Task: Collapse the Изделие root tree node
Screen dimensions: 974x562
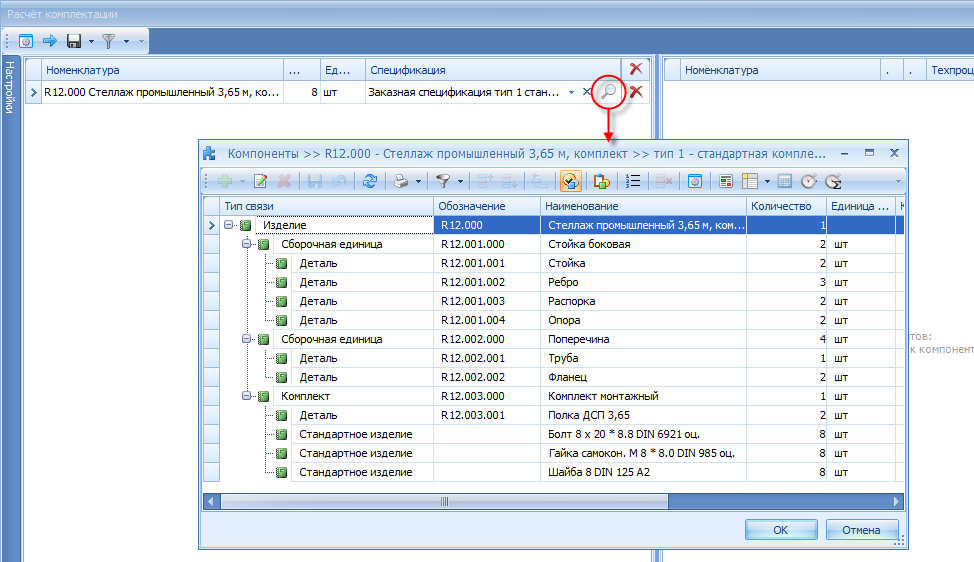Action: pos(229,226)
